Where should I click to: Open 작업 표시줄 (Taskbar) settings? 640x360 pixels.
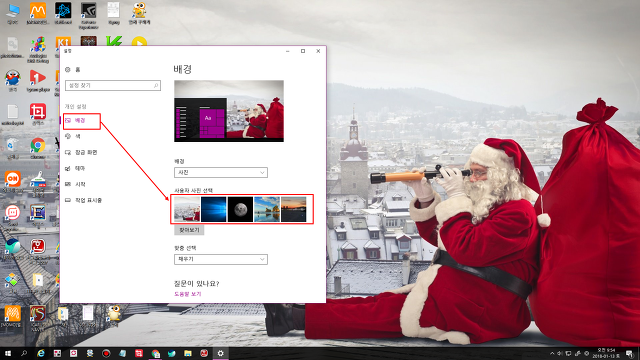(83, 200)
